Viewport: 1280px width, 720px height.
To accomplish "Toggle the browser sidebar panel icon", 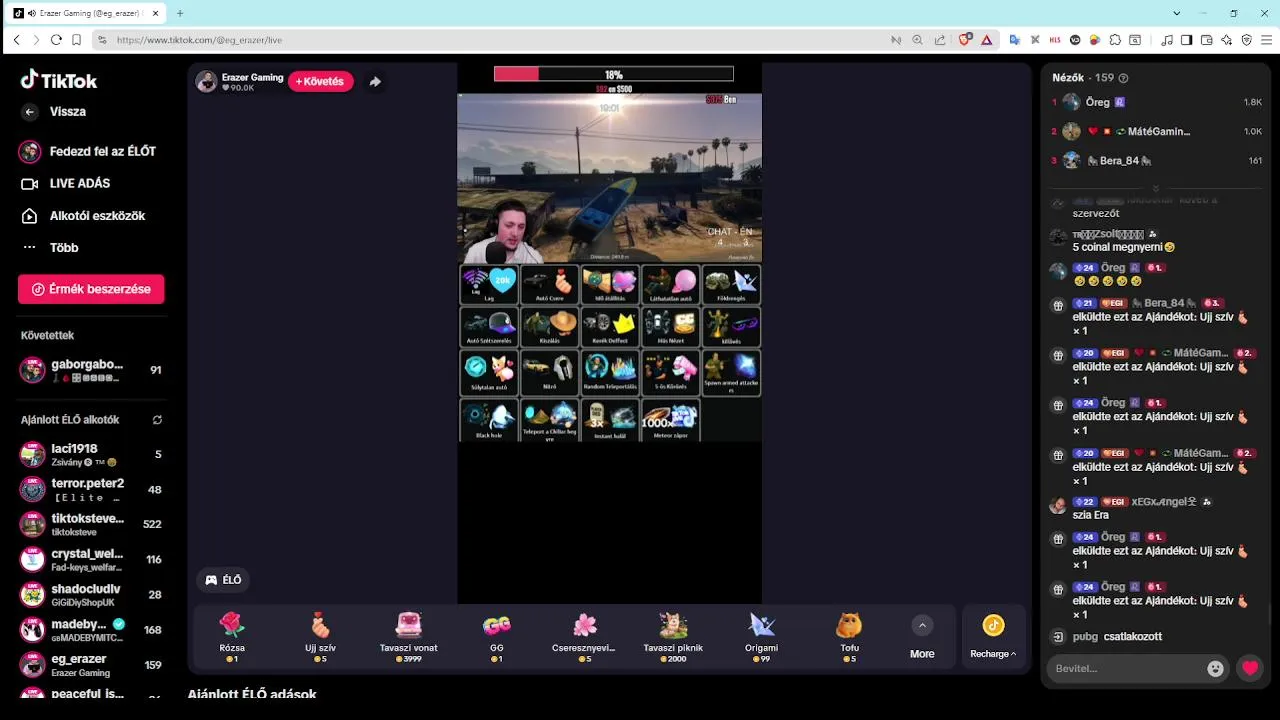I will click(1186, 40).
